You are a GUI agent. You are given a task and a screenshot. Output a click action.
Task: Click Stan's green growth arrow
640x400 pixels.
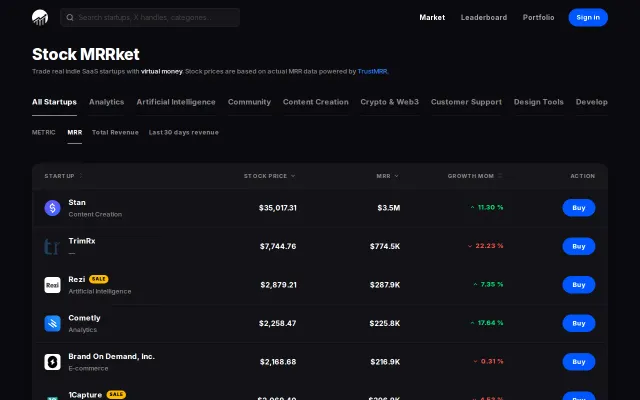tap(472, 207)
